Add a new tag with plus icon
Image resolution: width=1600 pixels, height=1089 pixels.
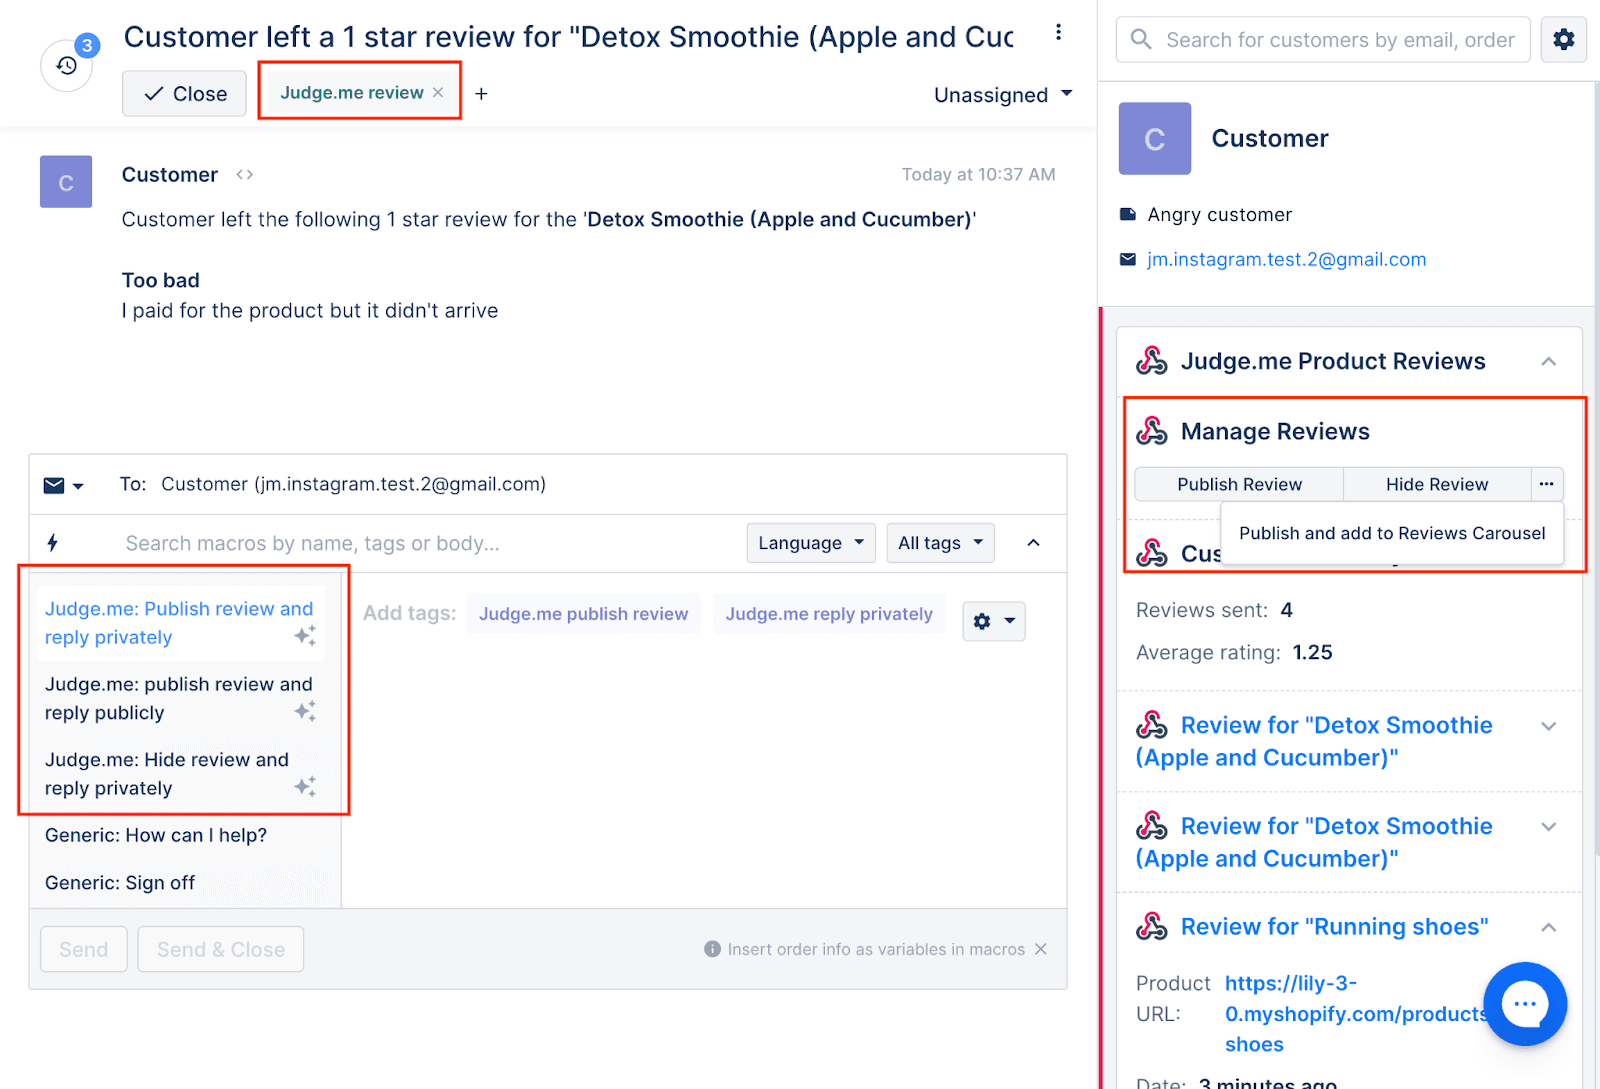click(x=481, y=93)
